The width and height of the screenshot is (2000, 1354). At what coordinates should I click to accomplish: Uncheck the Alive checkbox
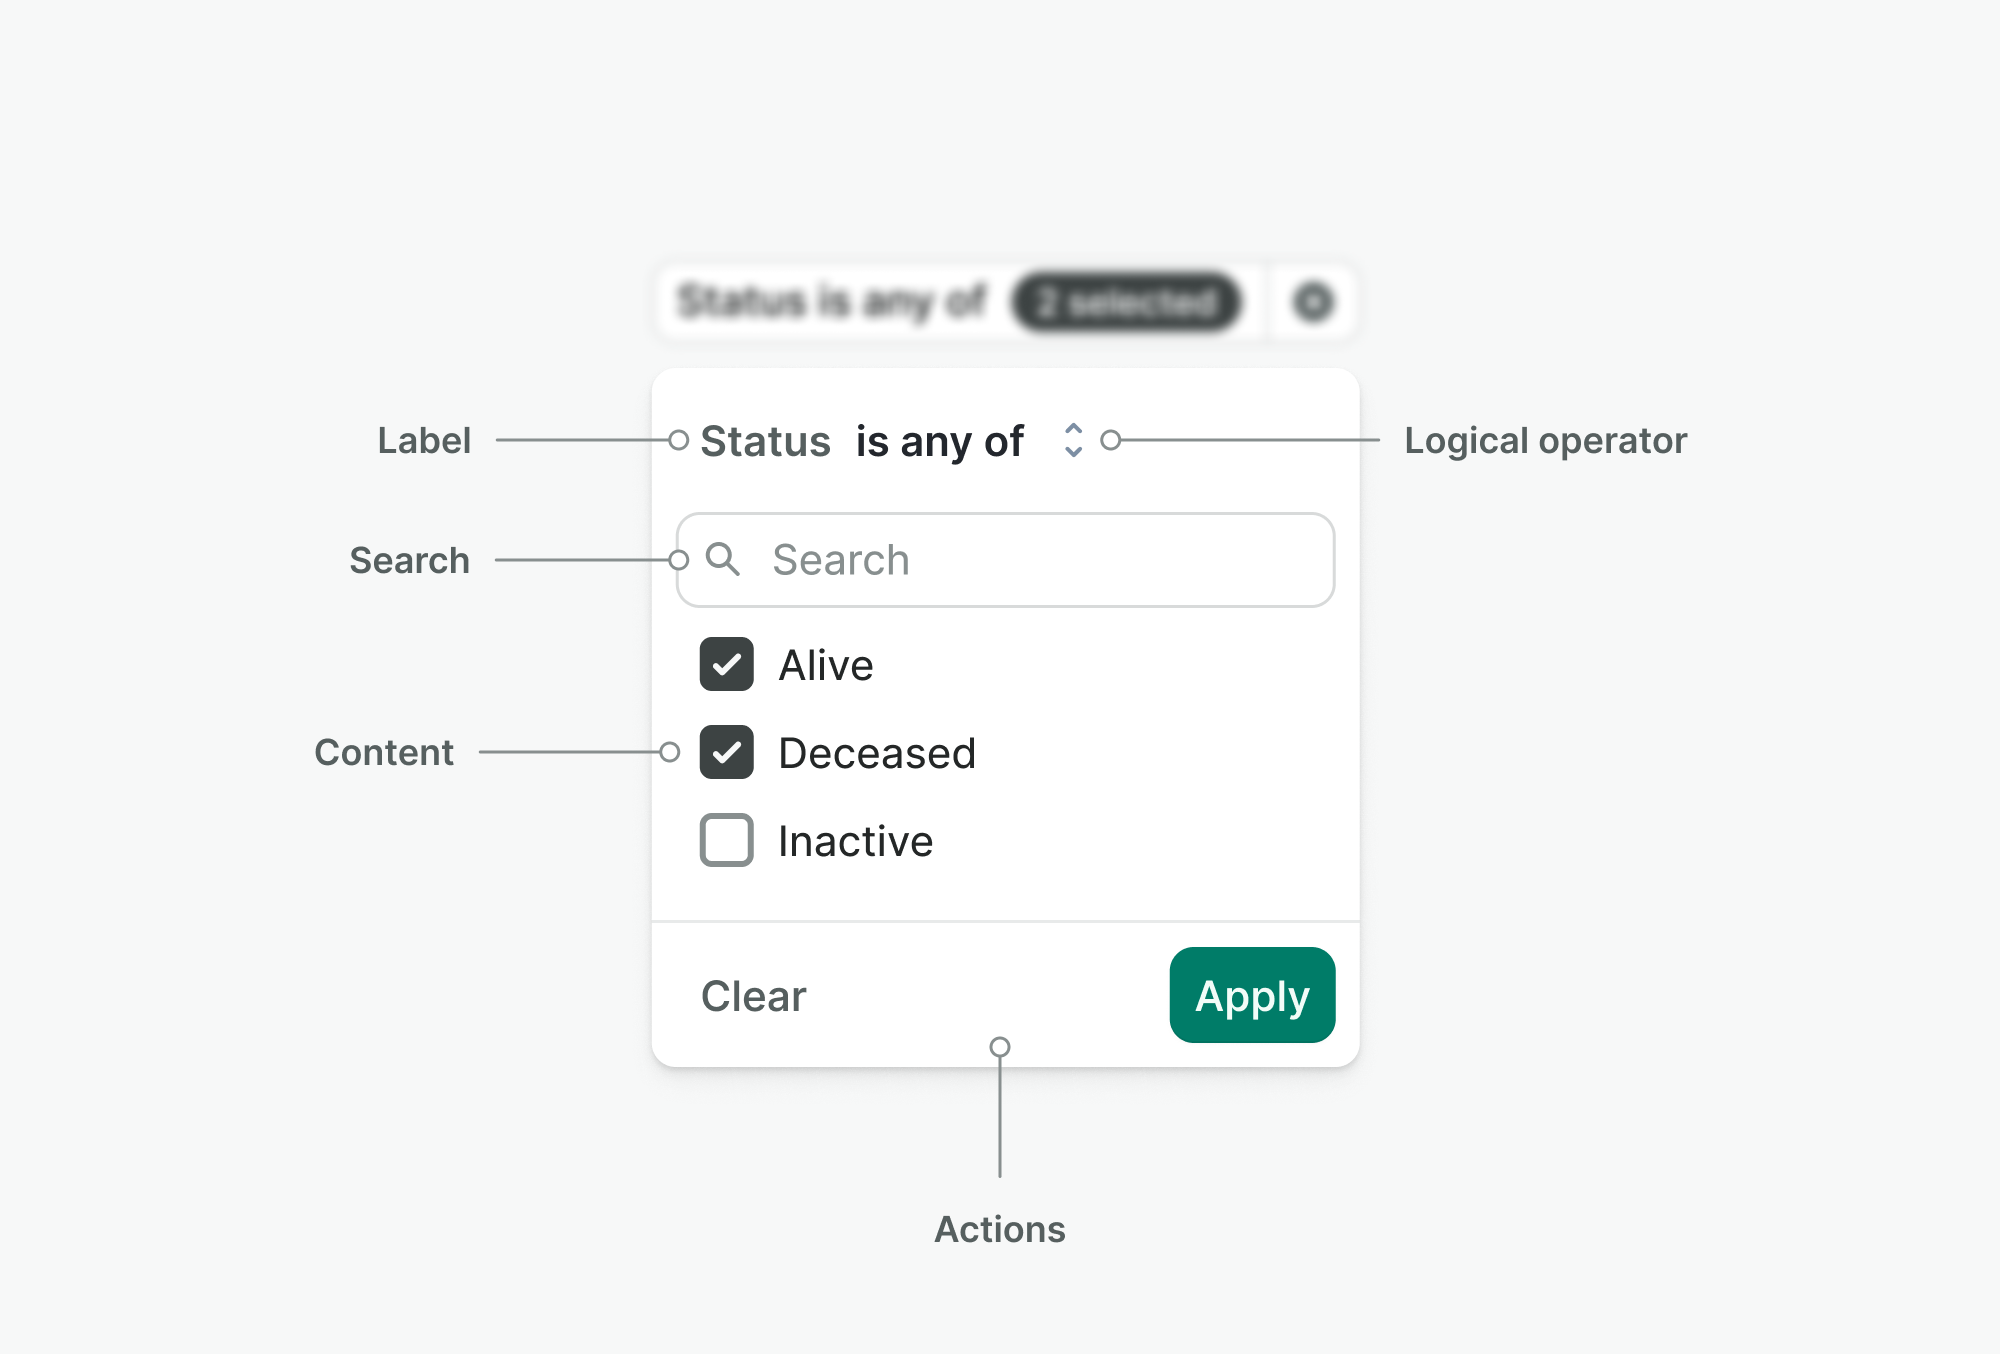(727, 665)
